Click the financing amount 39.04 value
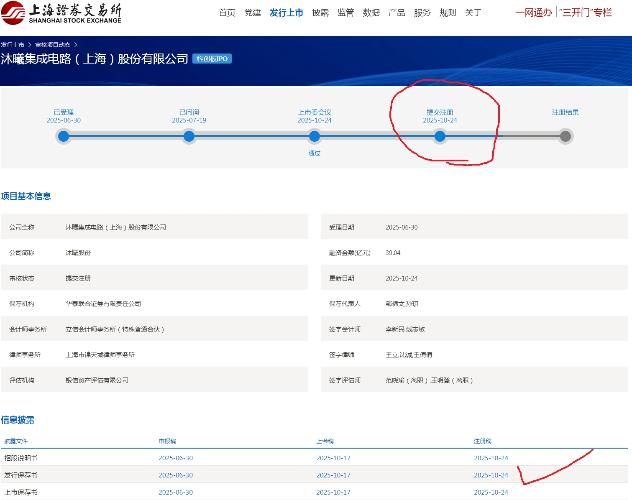This screenshot has height=500, width=632. click(x=393, y=253)
